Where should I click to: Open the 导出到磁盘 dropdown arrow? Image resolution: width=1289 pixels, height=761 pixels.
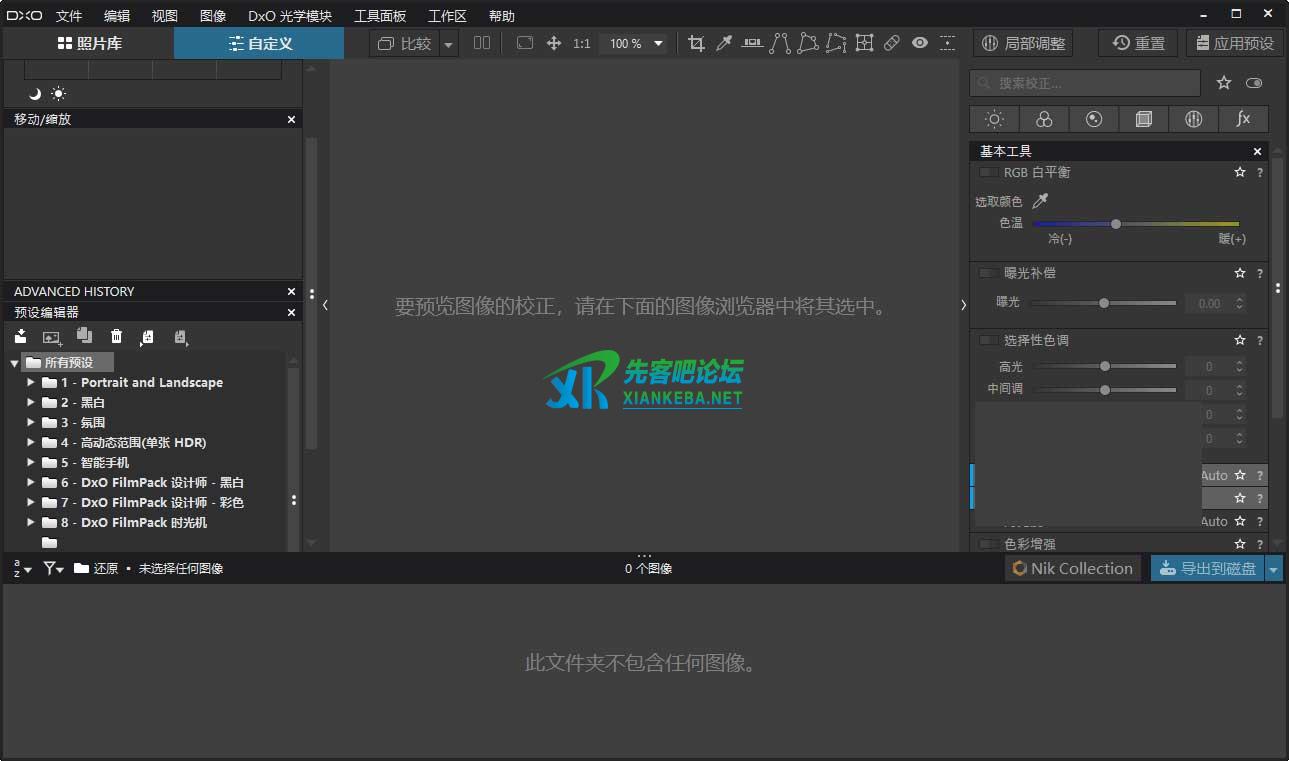point(1274,569)
